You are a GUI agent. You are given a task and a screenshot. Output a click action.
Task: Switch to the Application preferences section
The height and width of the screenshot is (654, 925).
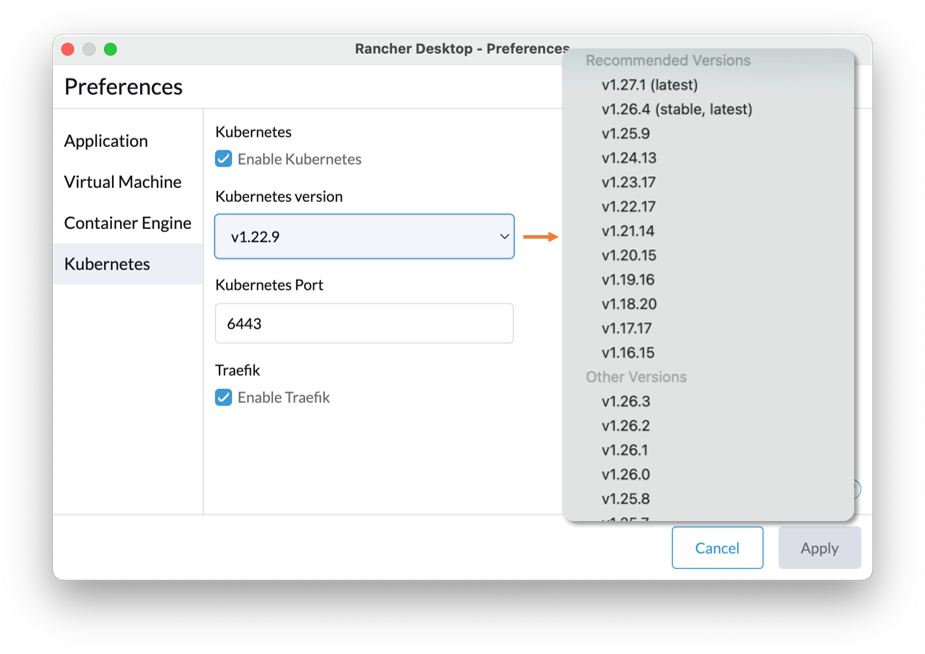coord(105,141)
